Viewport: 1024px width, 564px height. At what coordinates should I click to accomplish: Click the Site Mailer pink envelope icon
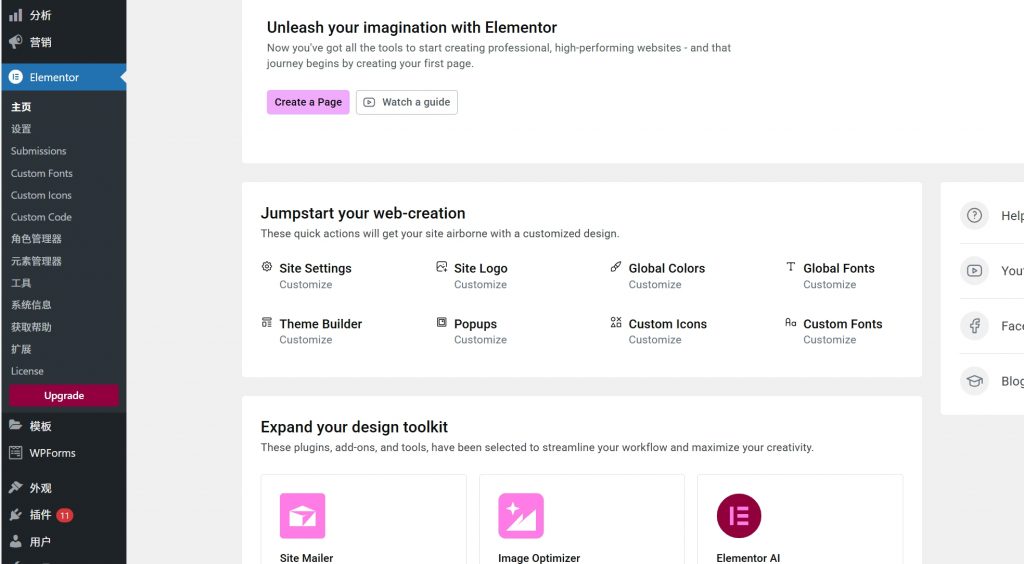(x=302, y=516)
